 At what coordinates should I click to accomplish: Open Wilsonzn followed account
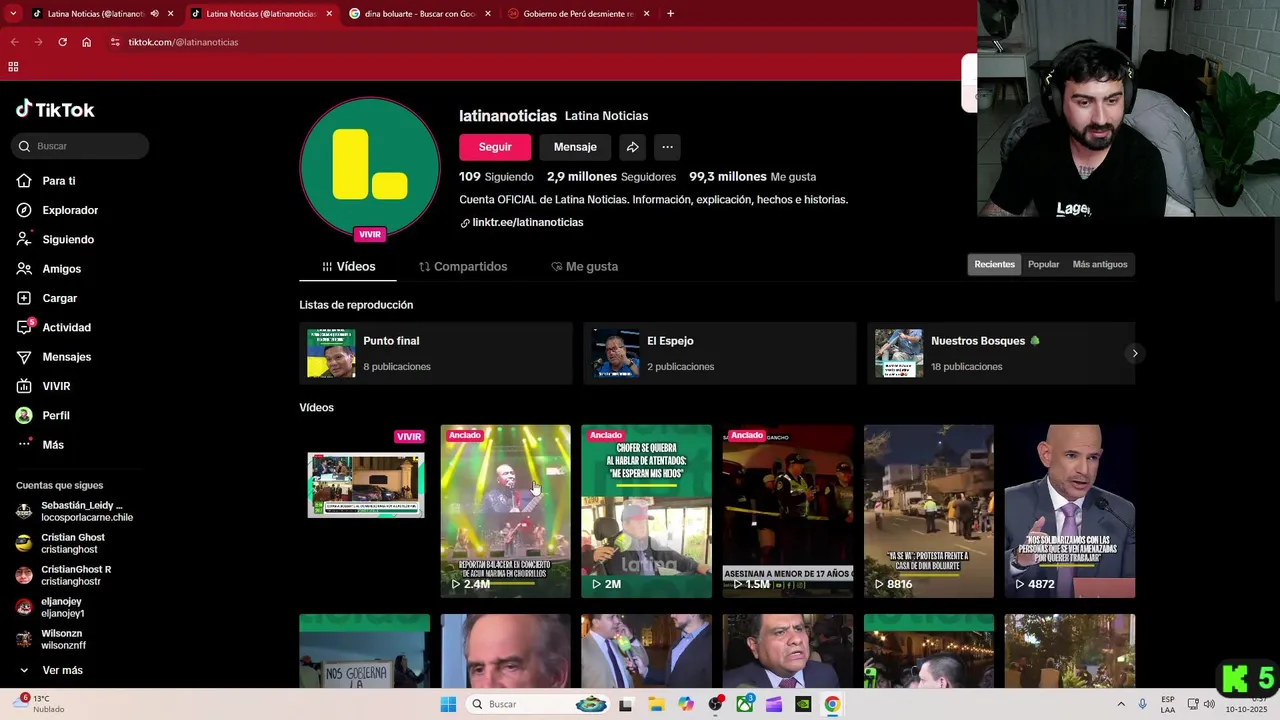coord(51,639)
